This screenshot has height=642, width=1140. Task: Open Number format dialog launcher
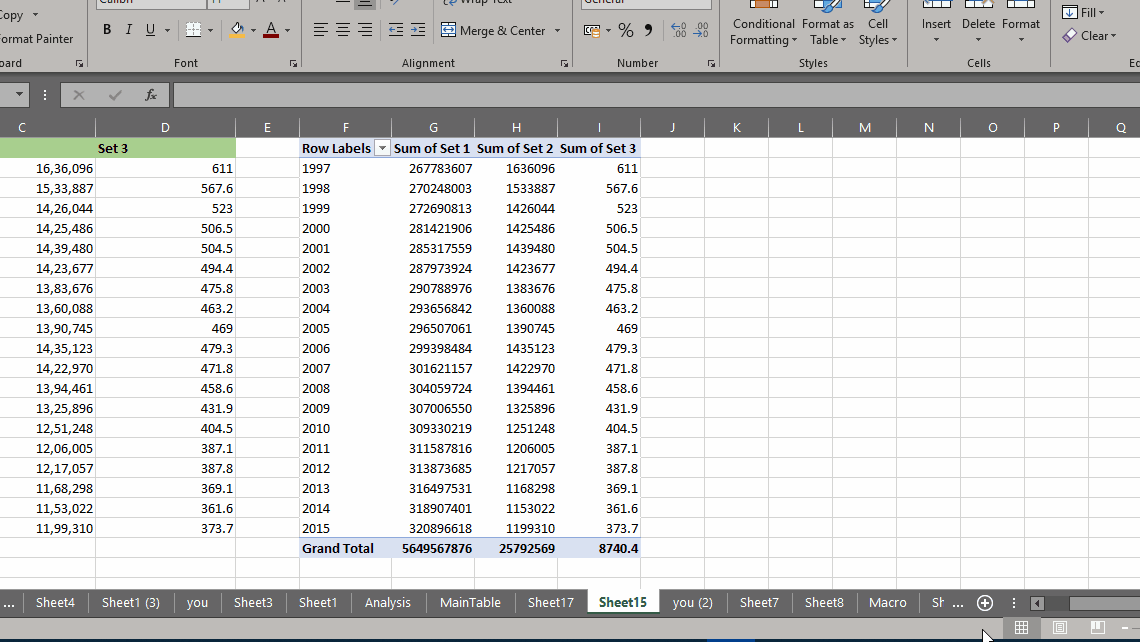(x=711, y=64)
